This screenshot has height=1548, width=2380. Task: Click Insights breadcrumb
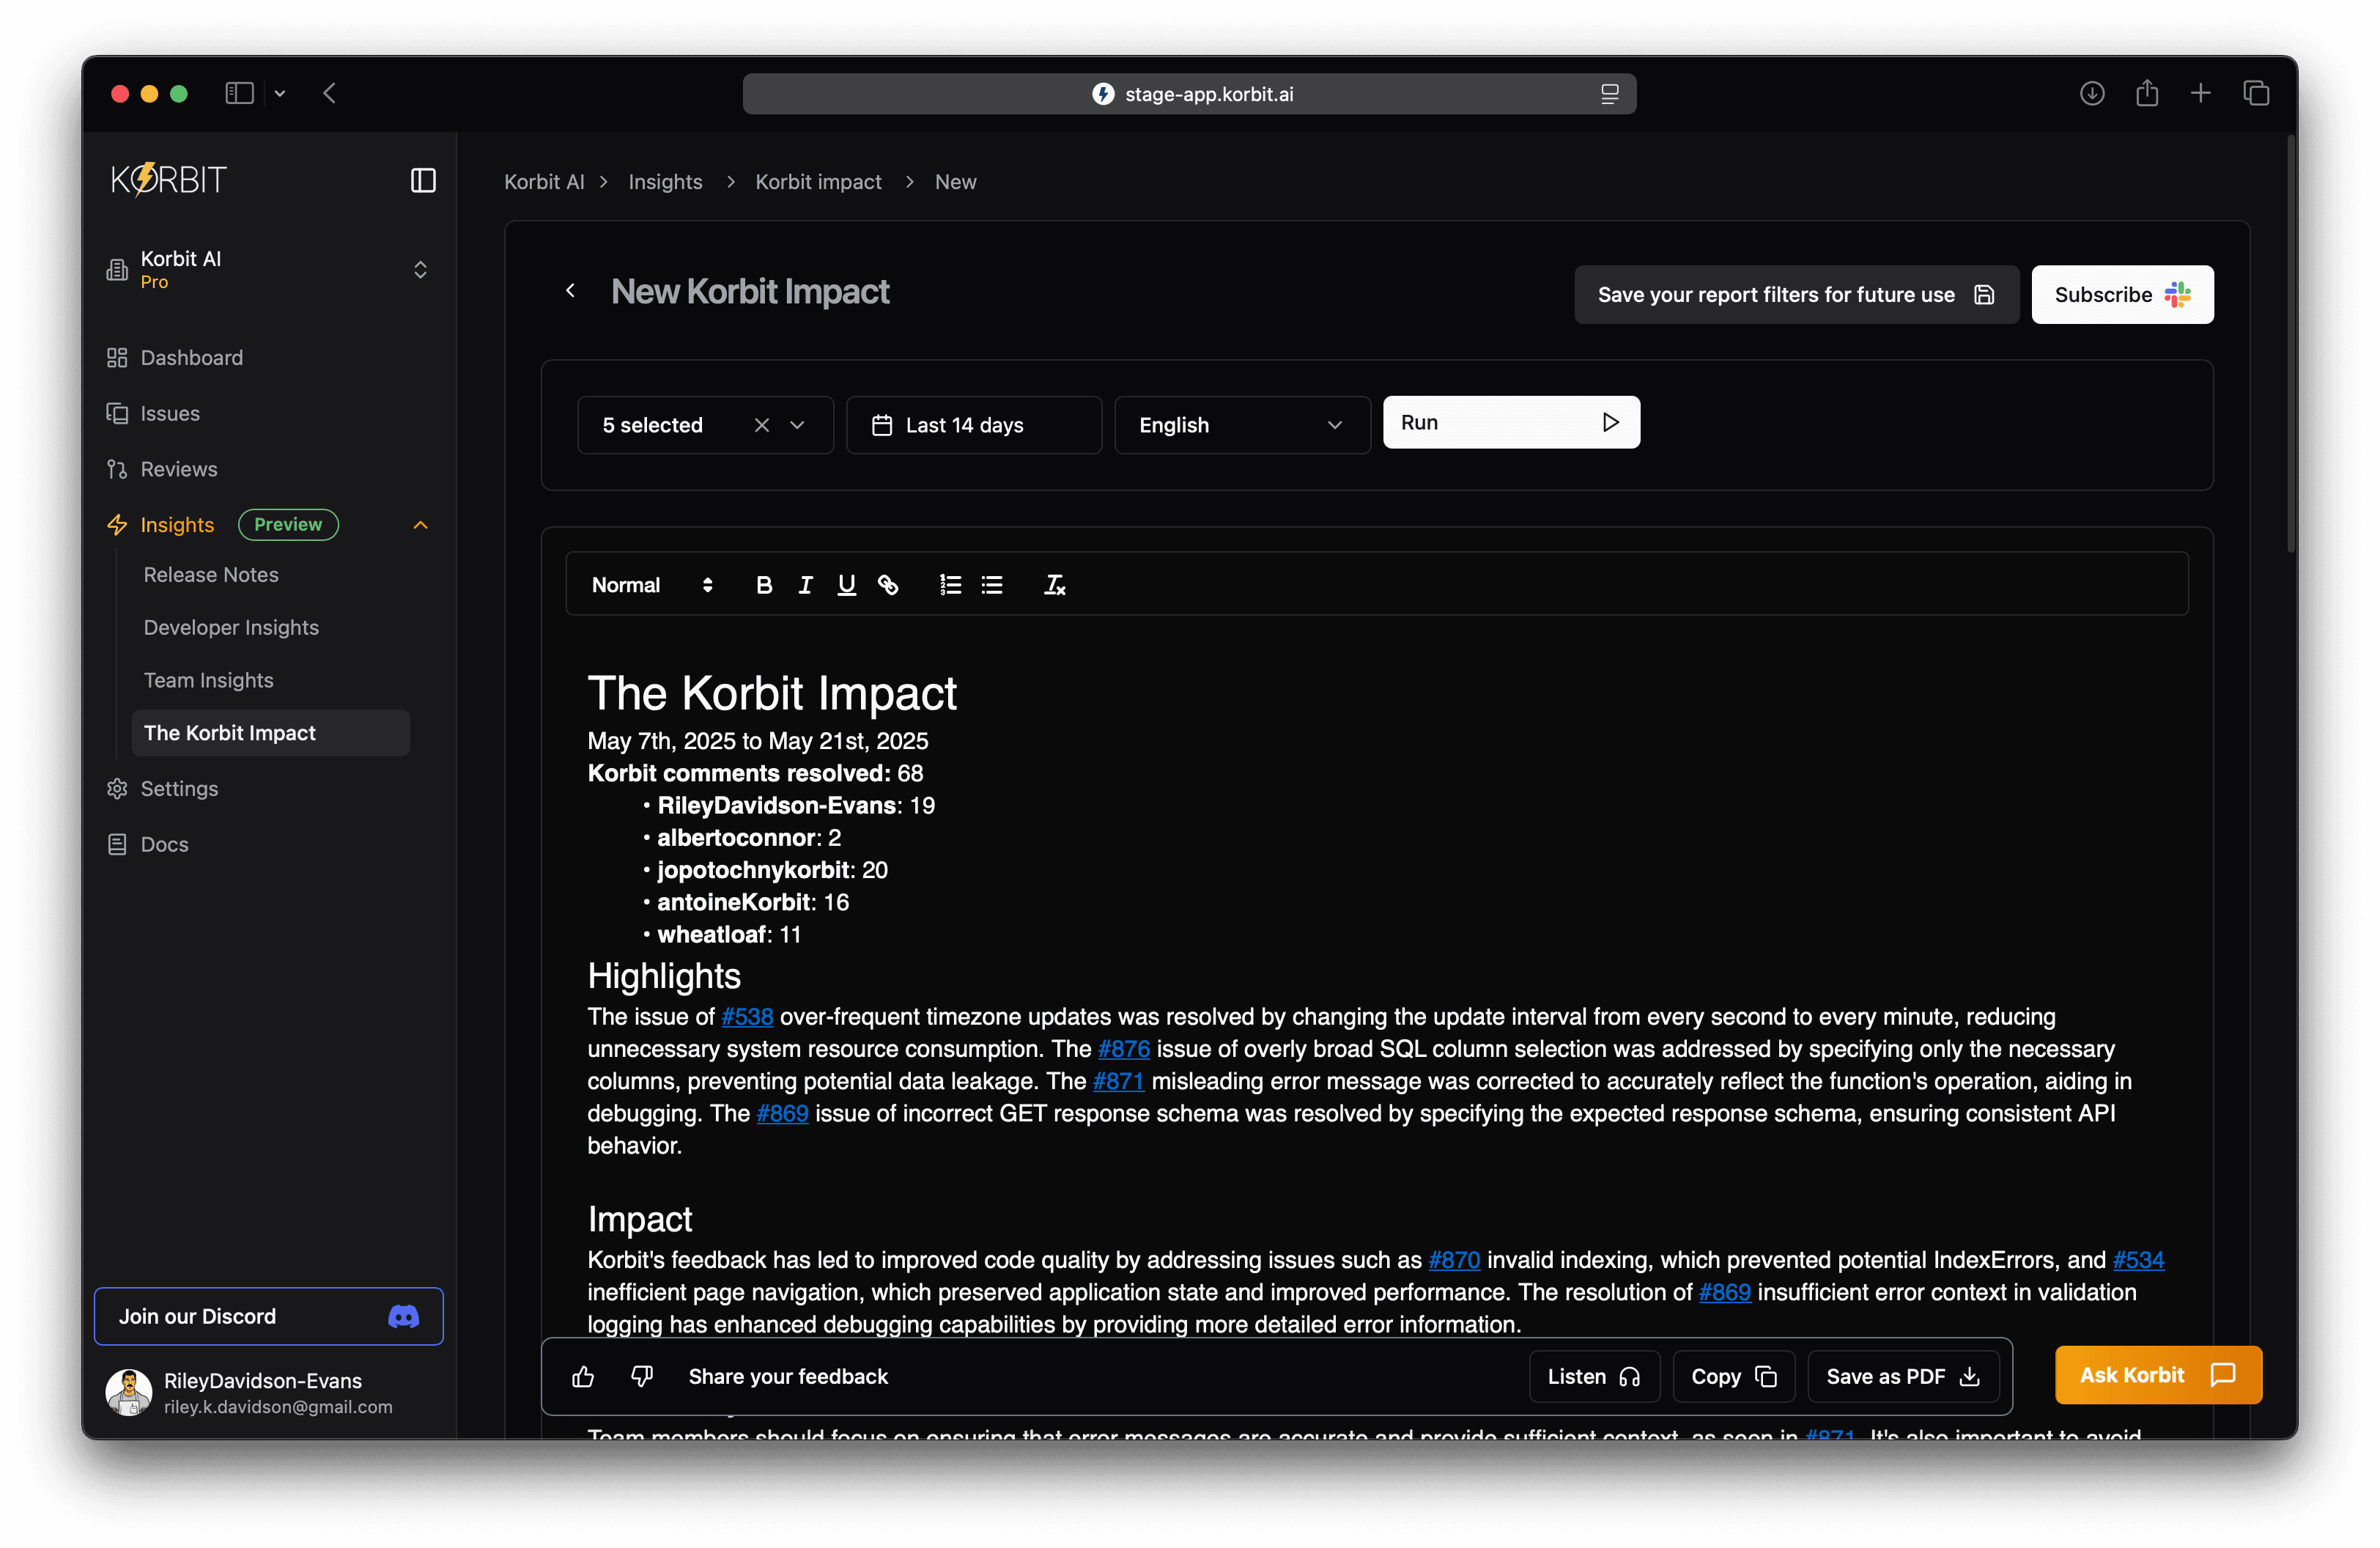(665, 182)
